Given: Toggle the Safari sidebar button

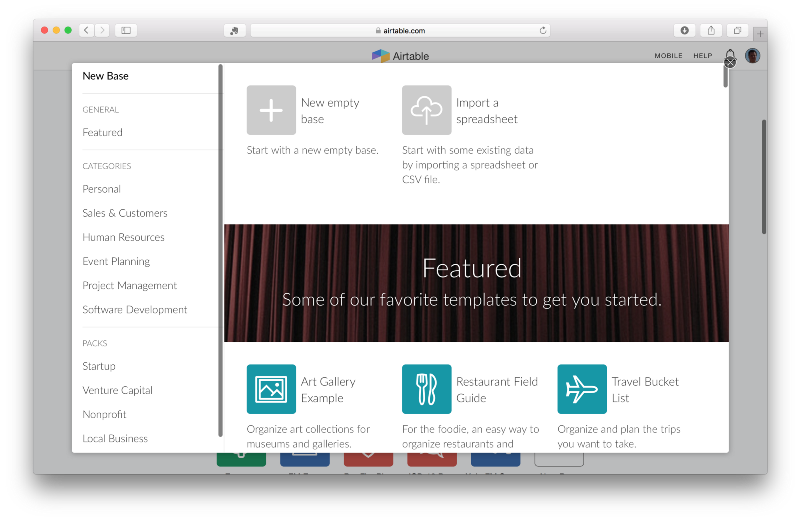Looking at the screenshot, I should click(x=126, y=30).
